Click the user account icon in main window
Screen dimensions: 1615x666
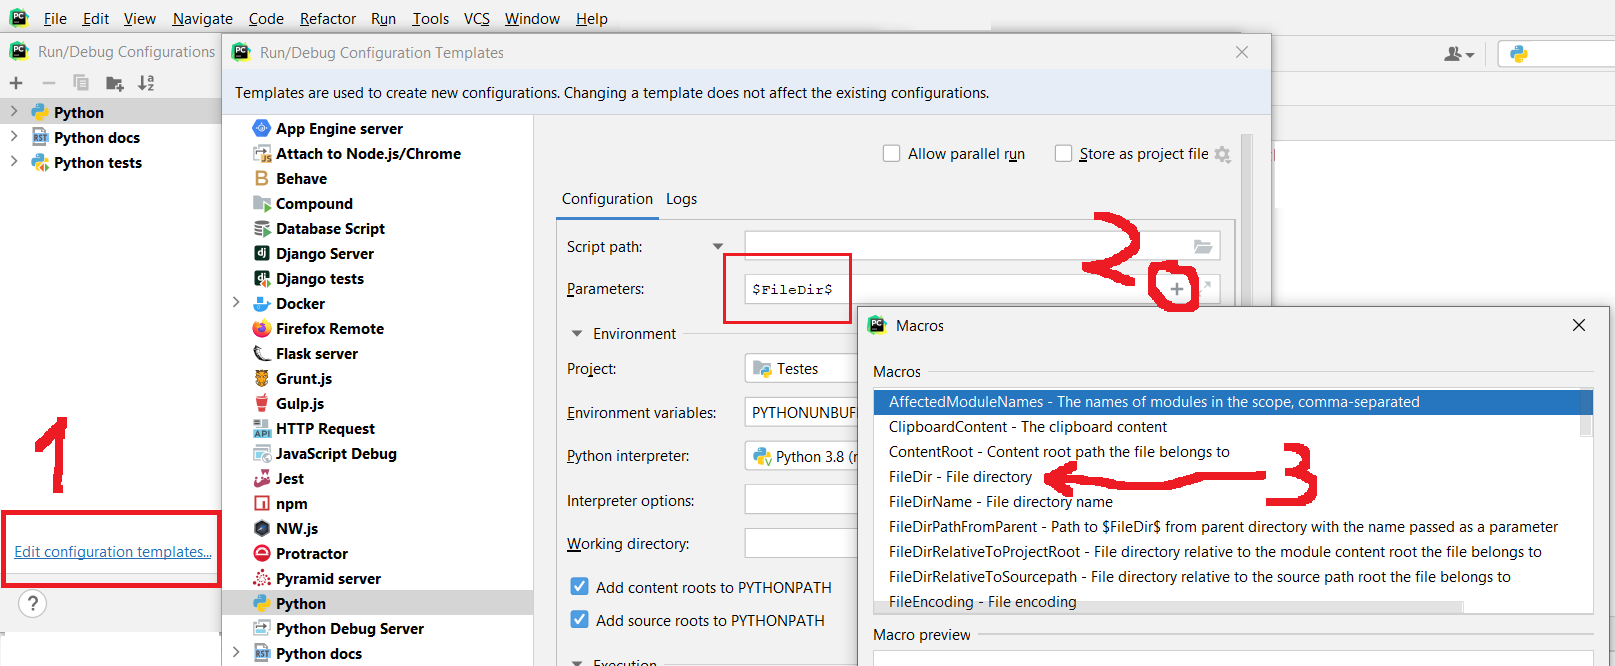click(x=1459, y=54)
